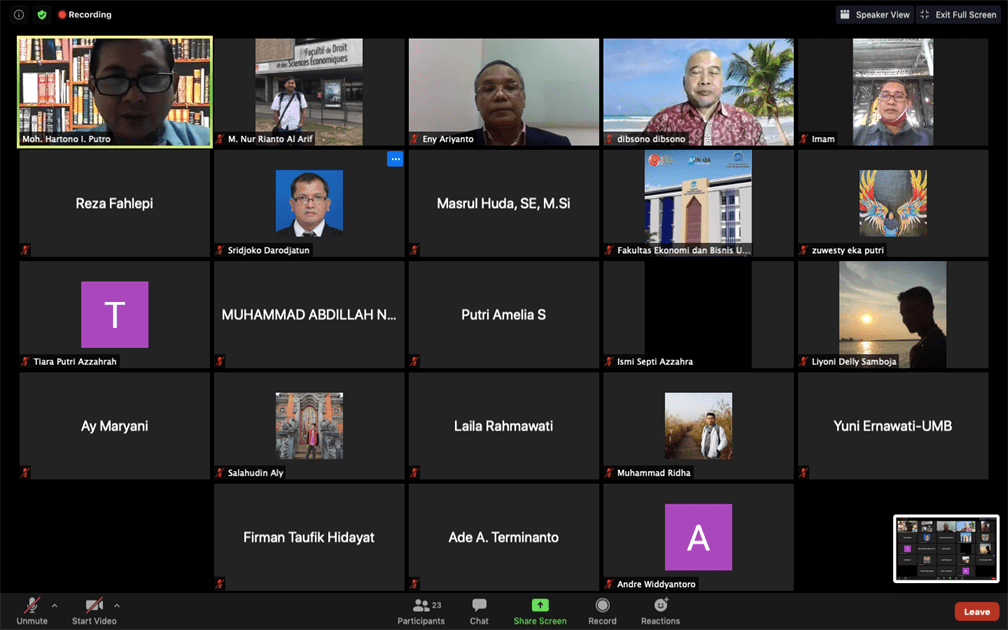Click the three-dot menu on Sridjoko's tile
This screenshot has width=1008, height=630.
pyautogui.click(x=395, y=159)
